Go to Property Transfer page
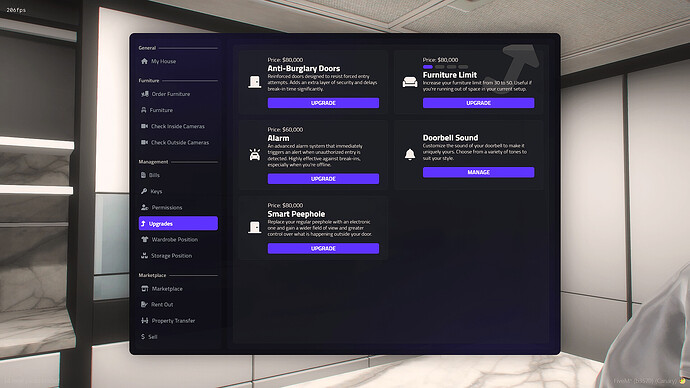Image resolution: width=690 pixels, height=388 pixels. pos(178,321)
